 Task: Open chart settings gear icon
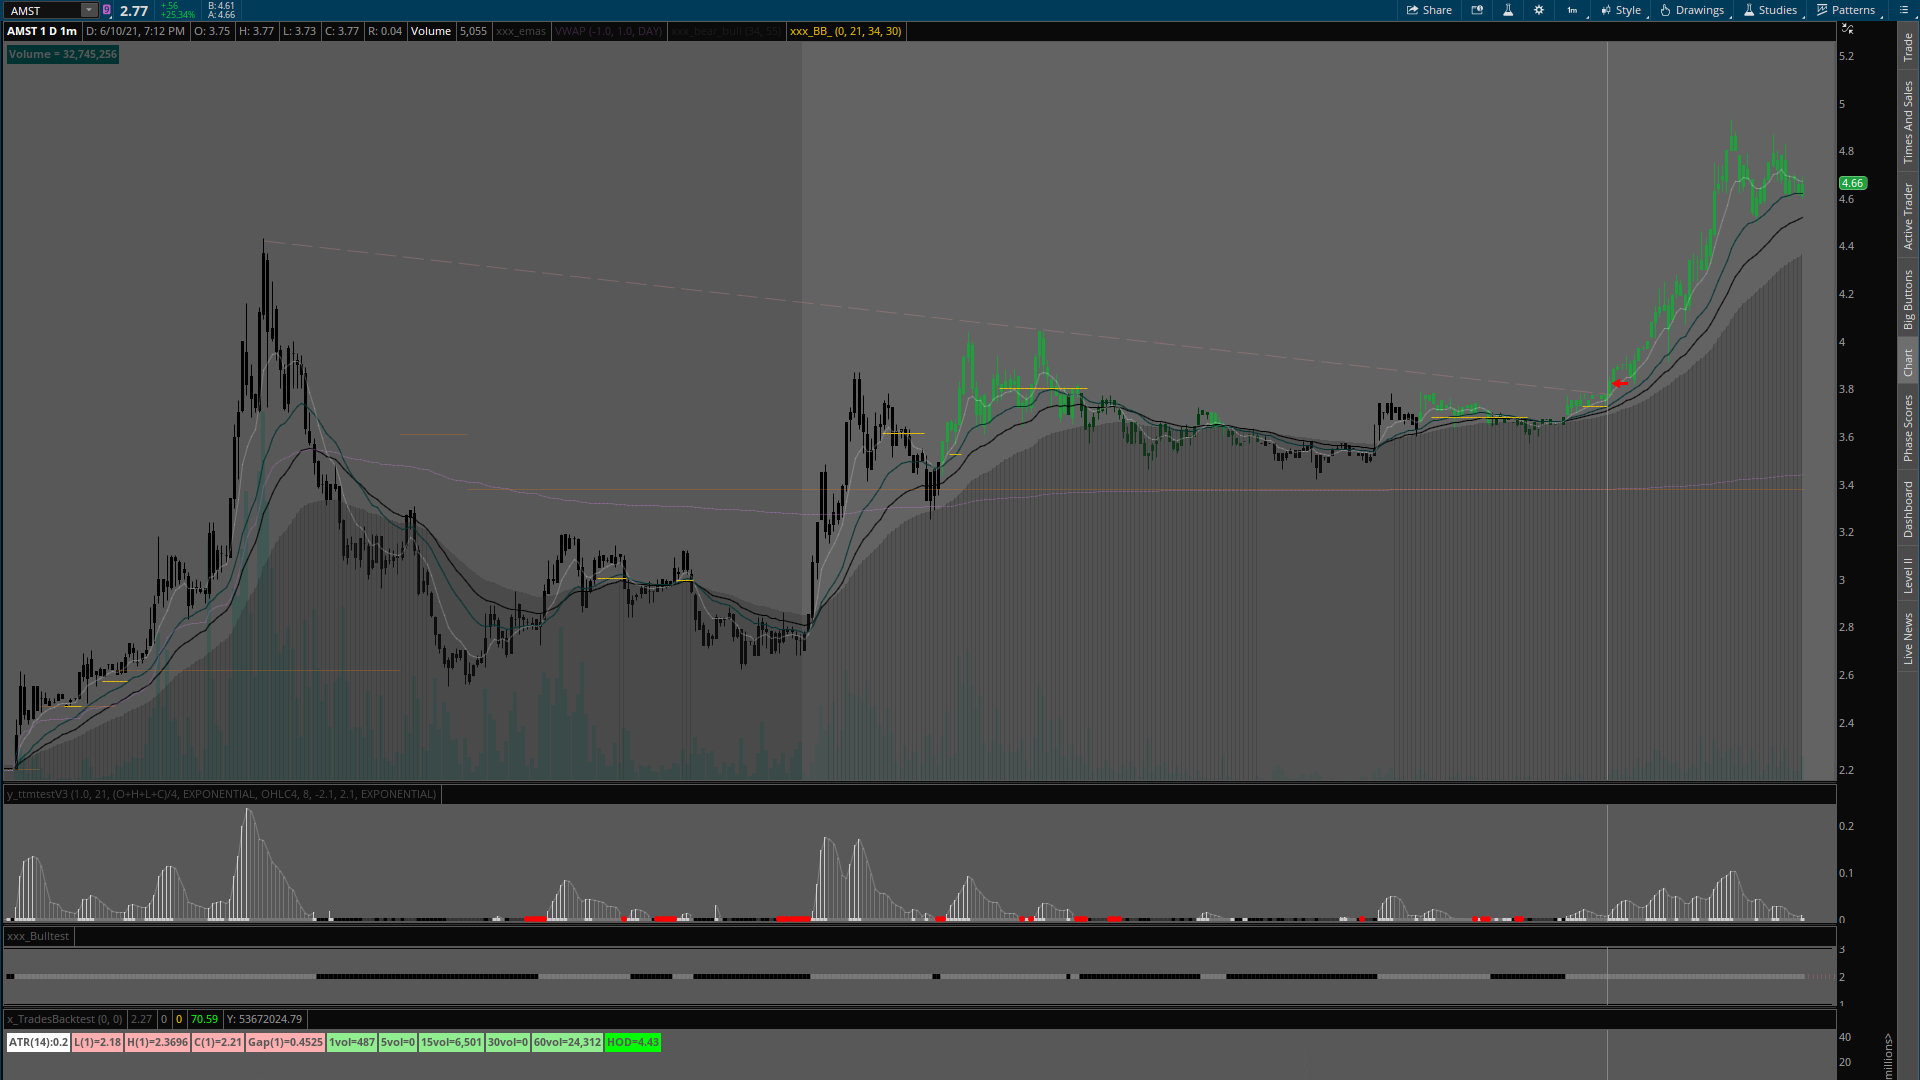[1539, 10]
